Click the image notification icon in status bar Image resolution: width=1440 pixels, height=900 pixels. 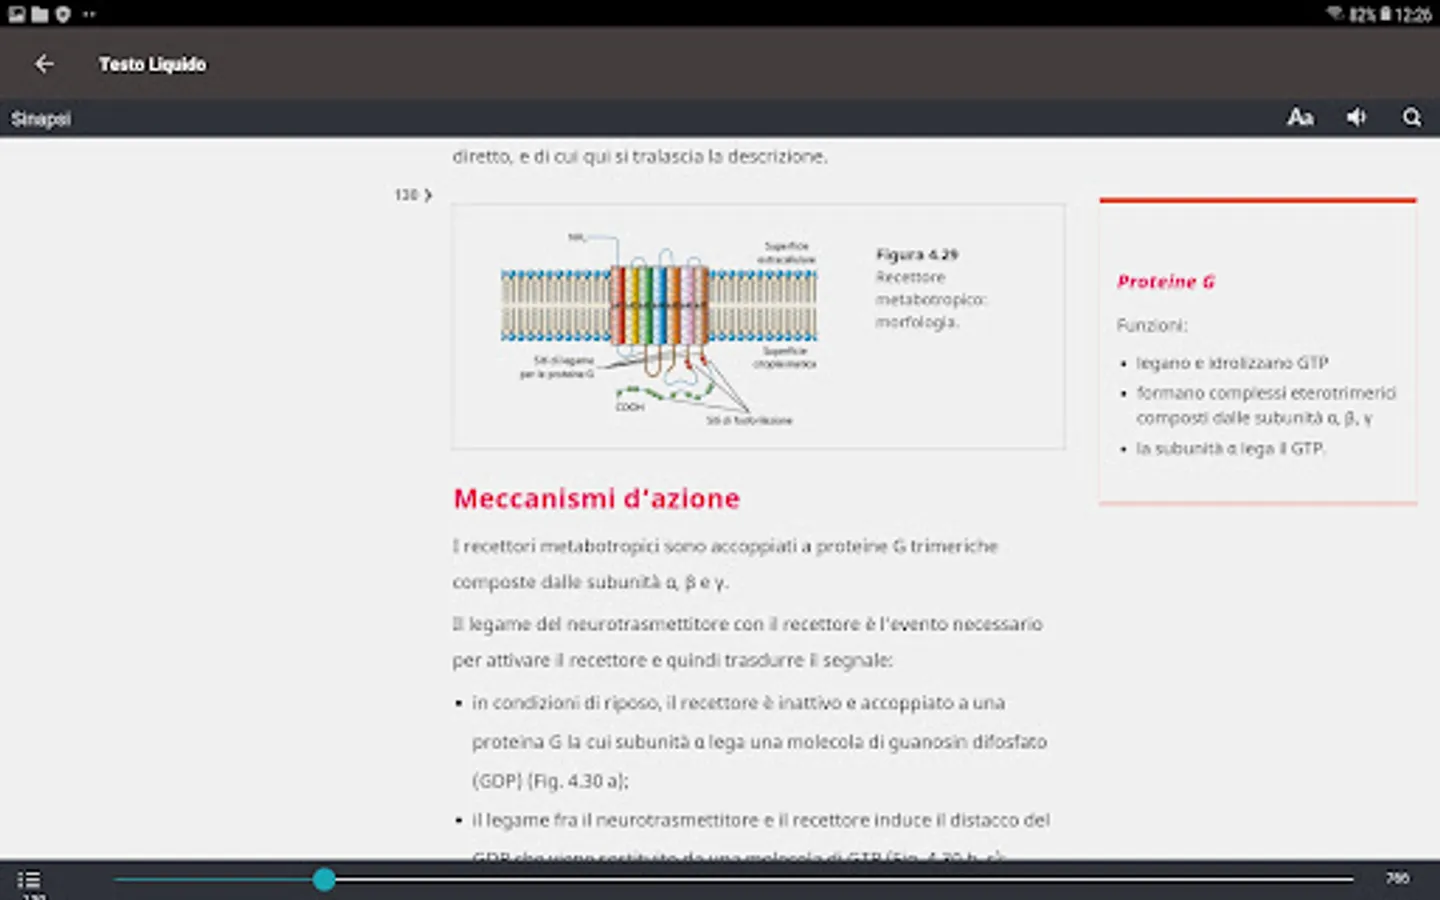point(17,14)
